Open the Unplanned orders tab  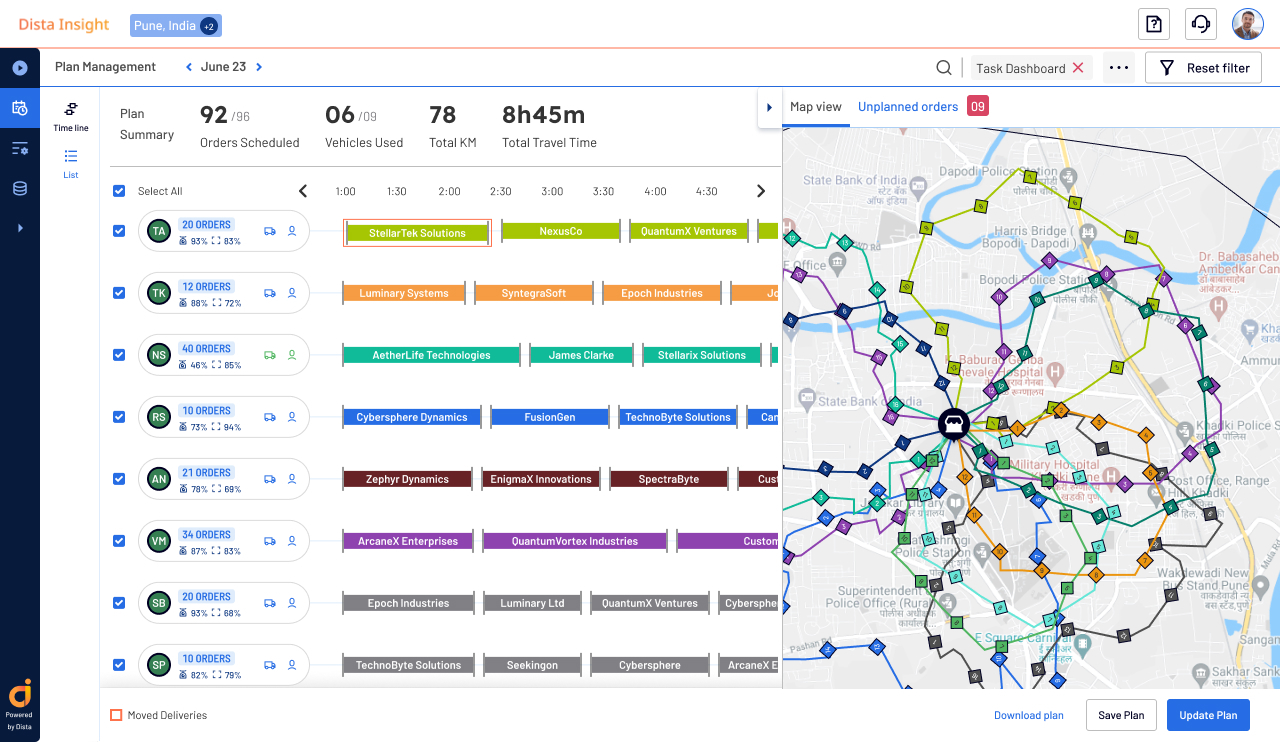(x=908, y=107)
